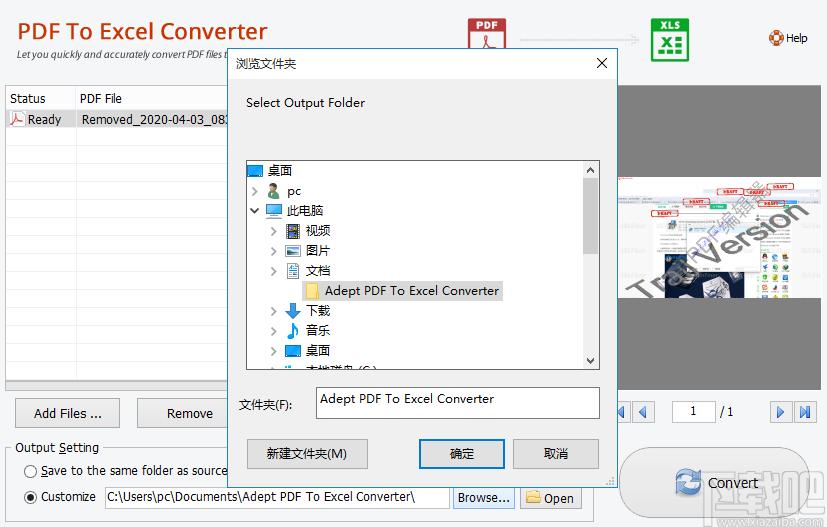The height and width of the screenshot is (527, 827).
Task: Select the 此电脑 tree label
Action: click(305, 211)
